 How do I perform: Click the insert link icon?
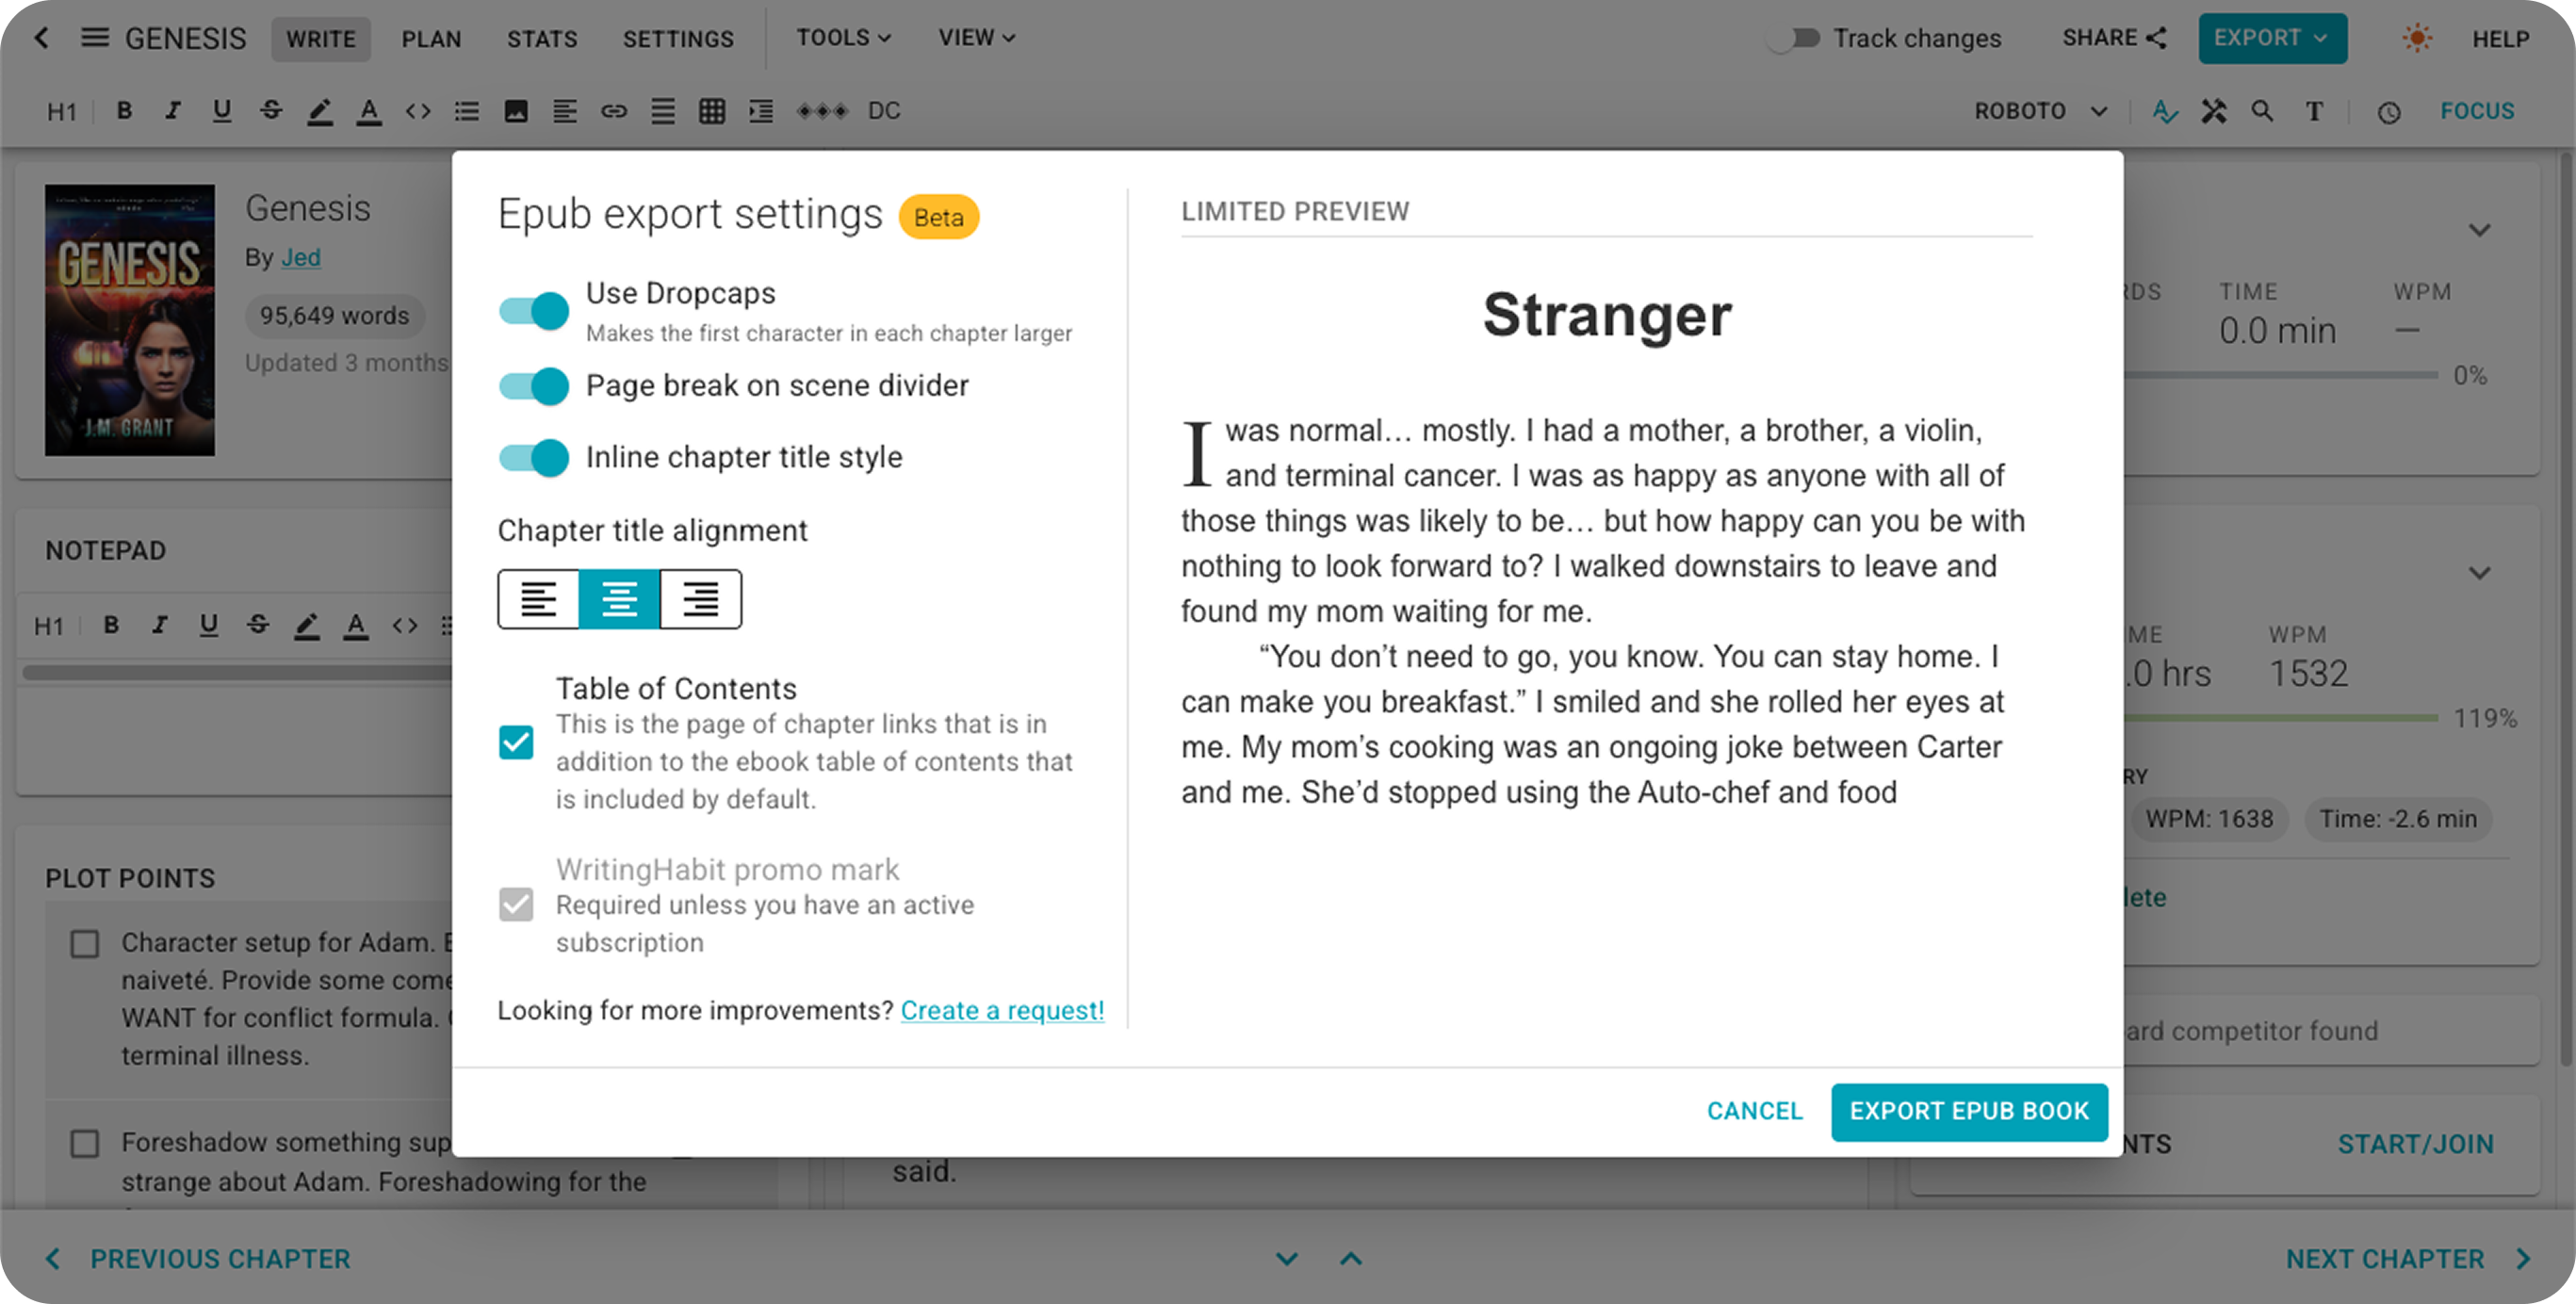point(613,110)
